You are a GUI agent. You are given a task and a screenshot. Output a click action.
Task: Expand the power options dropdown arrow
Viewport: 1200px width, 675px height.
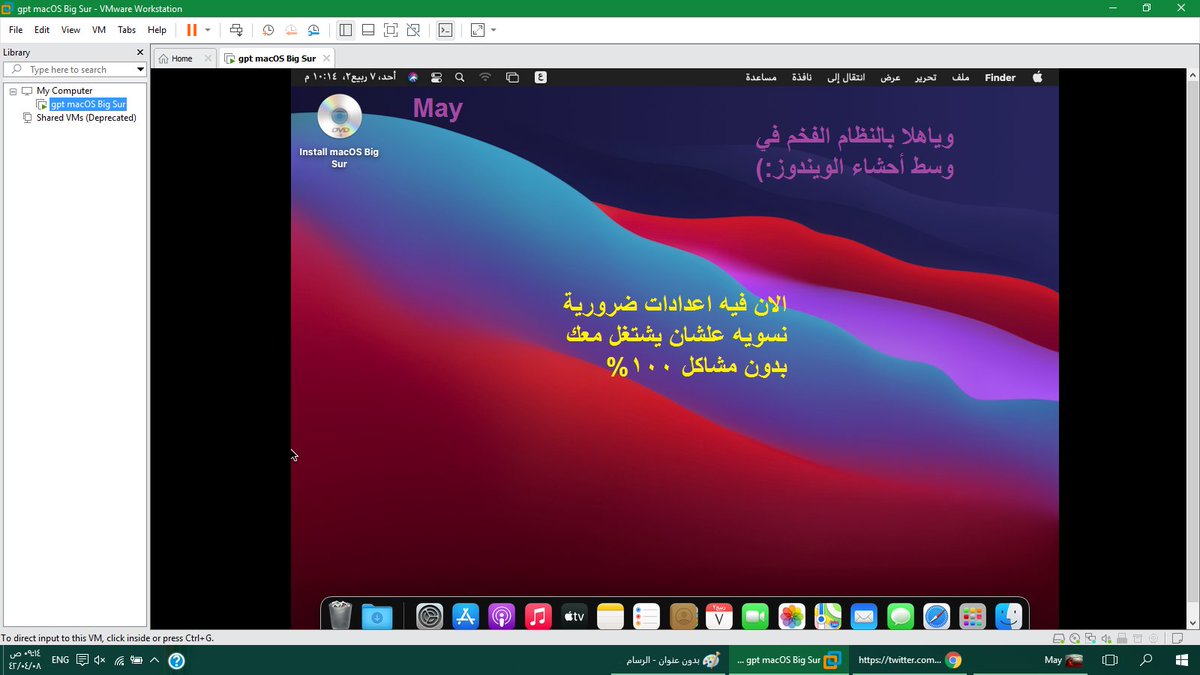[208, 30]
